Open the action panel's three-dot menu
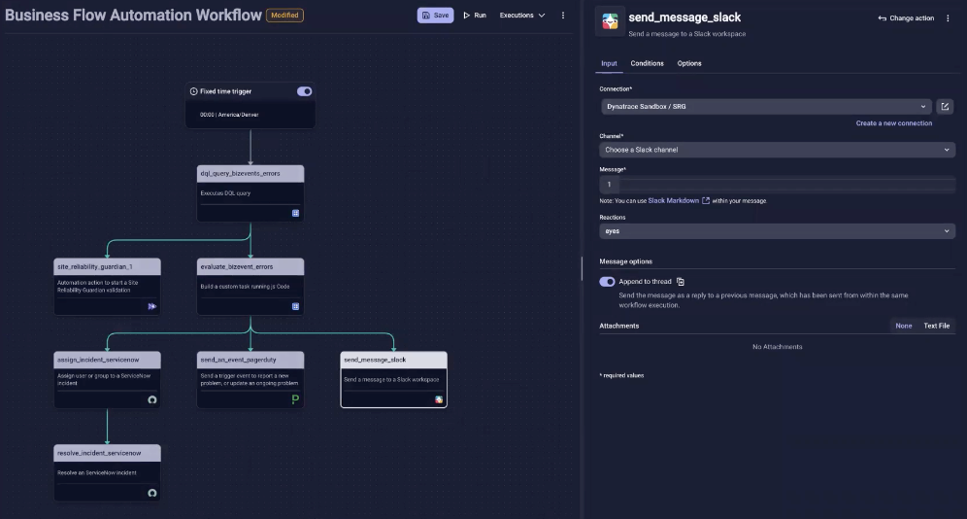 coord(948,18)
